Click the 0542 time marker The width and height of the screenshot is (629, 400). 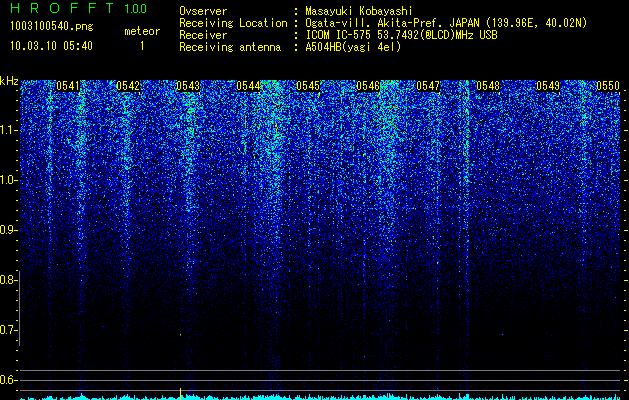(128, 86)
